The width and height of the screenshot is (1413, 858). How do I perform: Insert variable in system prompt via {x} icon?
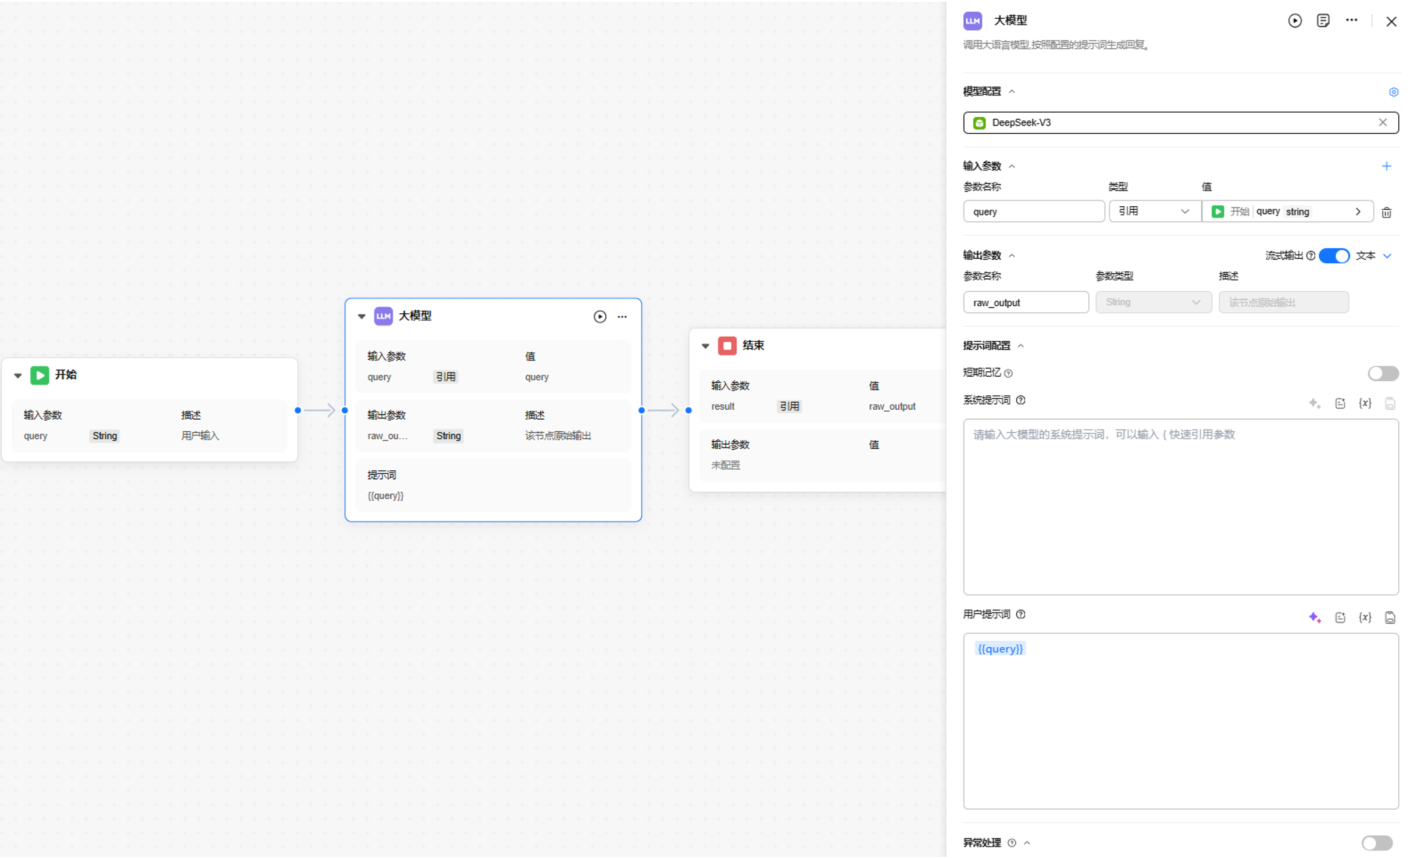click(1364, 403)
